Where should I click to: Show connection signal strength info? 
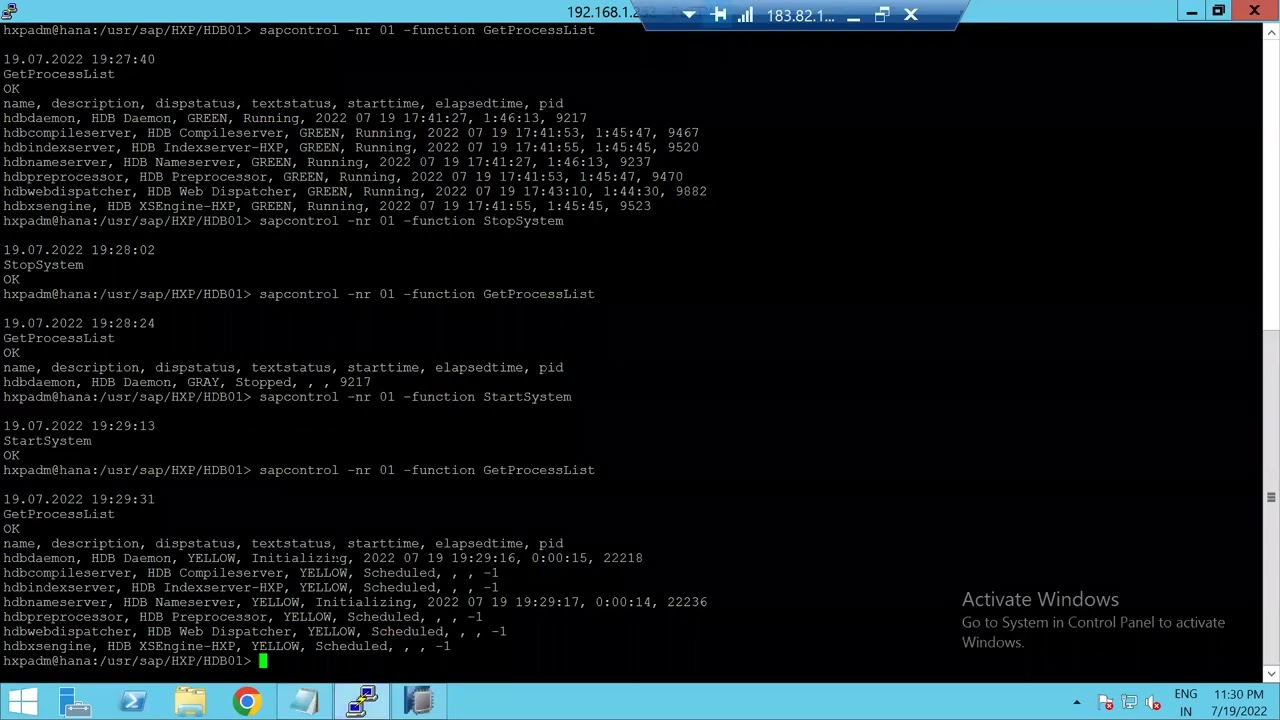click(745, 15)
